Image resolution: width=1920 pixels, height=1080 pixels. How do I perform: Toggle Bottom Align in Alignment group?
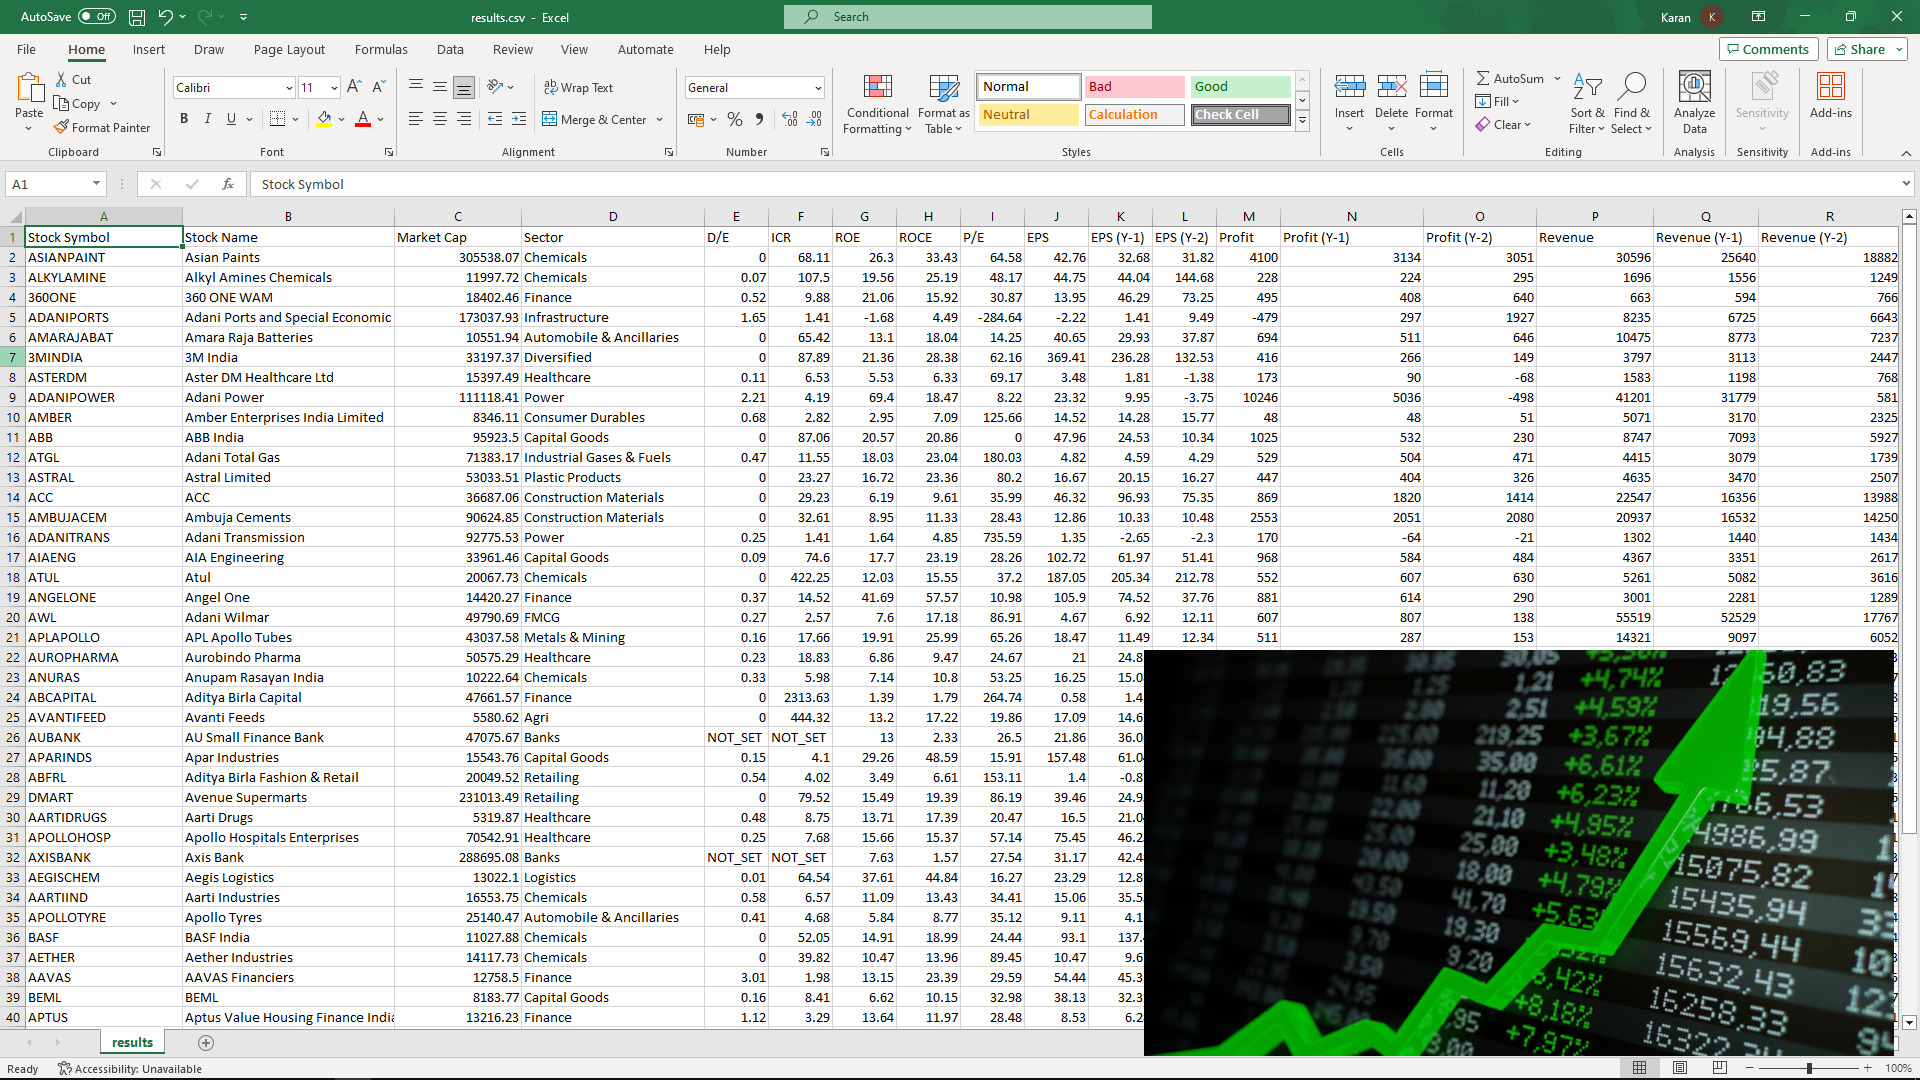coord(464,87)
